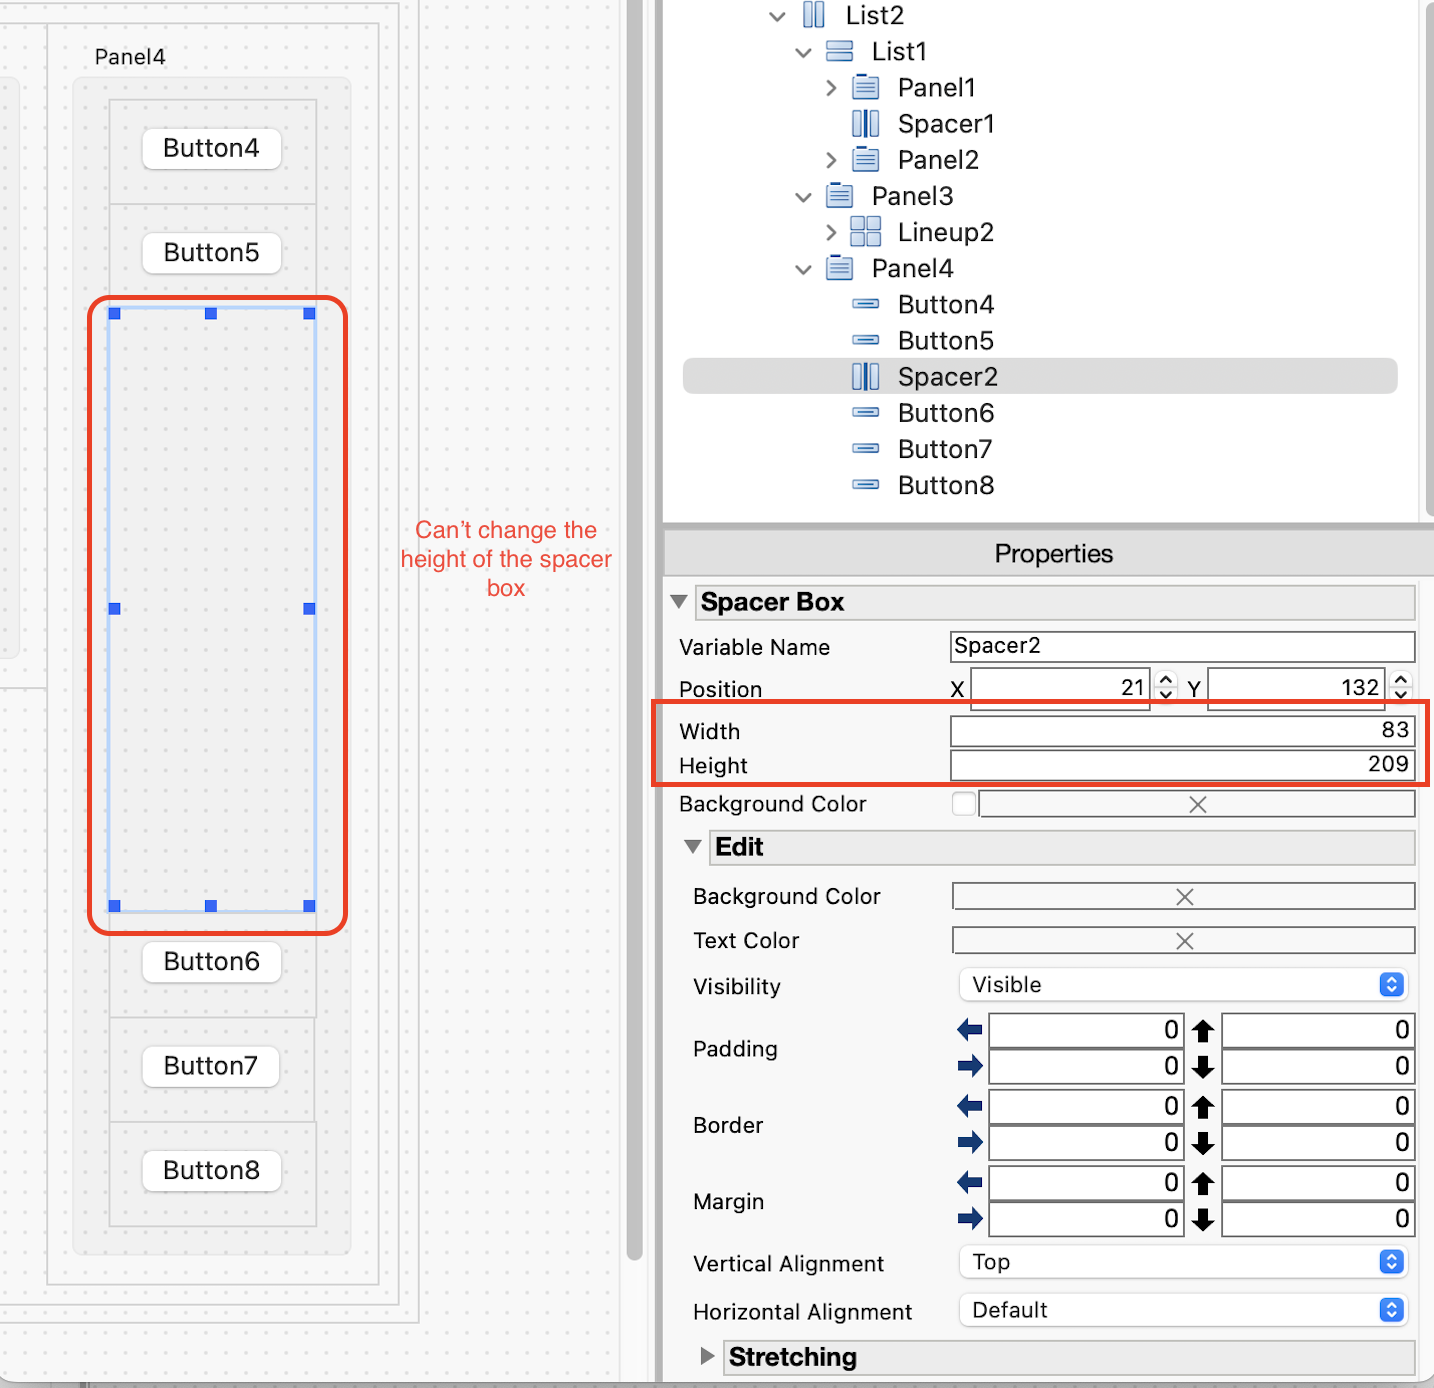Click Button6's button icon in the tree
The width and height of the screenshot is (1434, 1388).
click(x=866, y=412)
